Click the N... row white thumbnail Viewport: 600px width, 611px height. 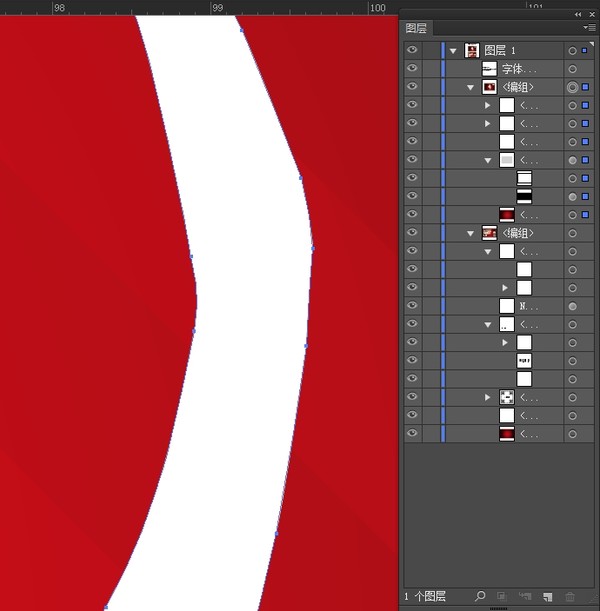click(x=507, y=306)
